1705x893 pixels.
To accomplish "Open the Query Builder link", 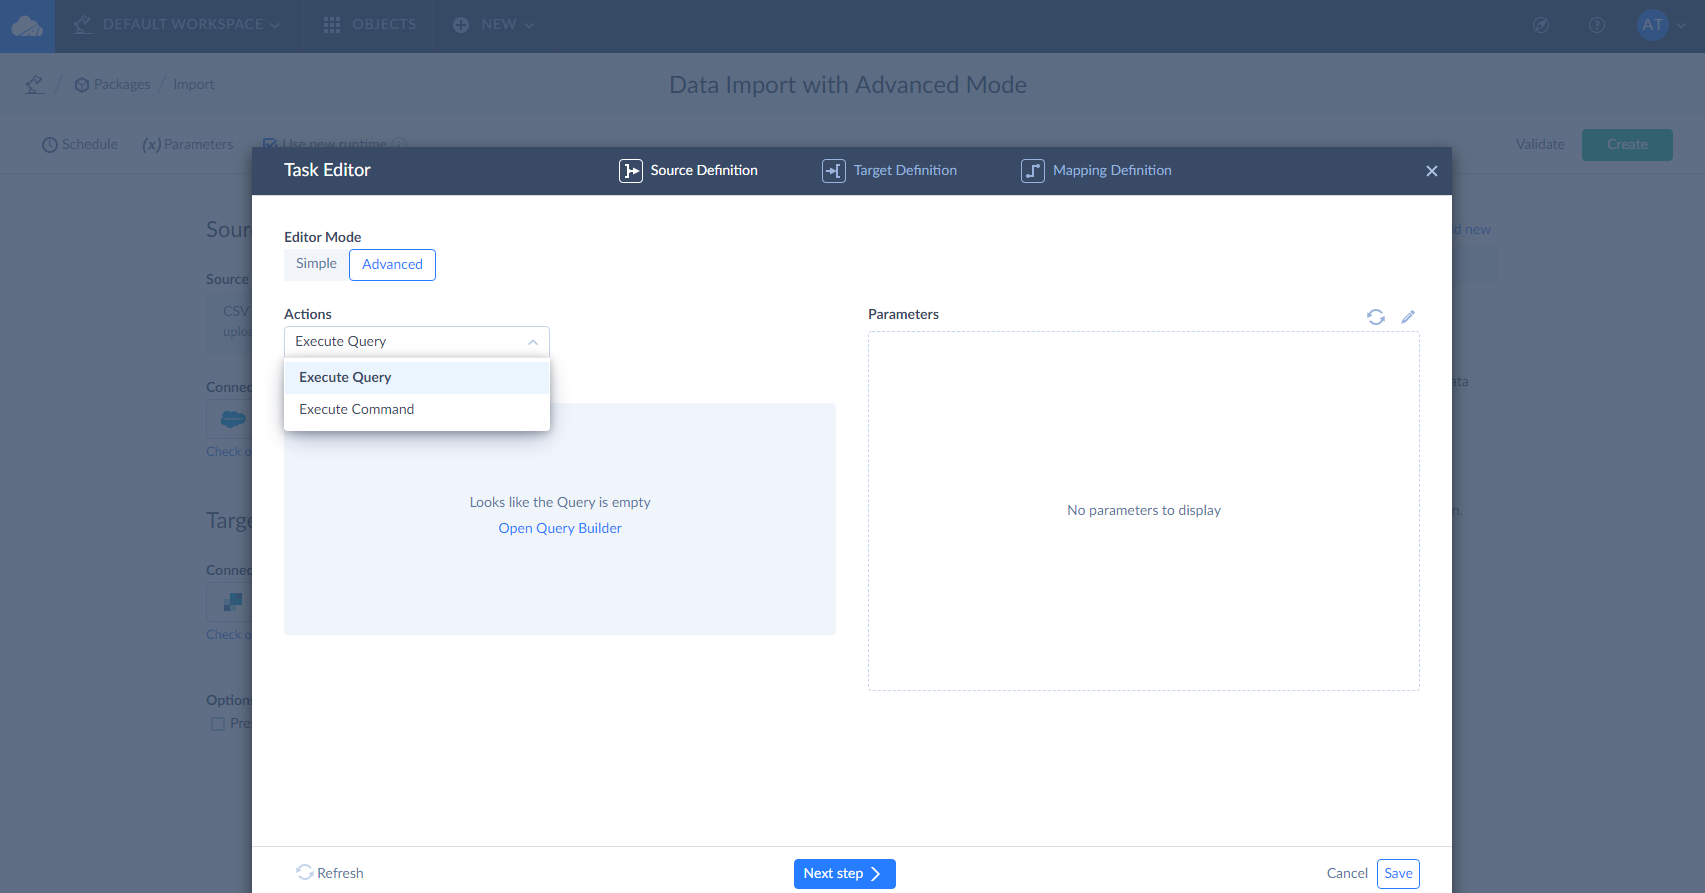I will pos(560,529).
